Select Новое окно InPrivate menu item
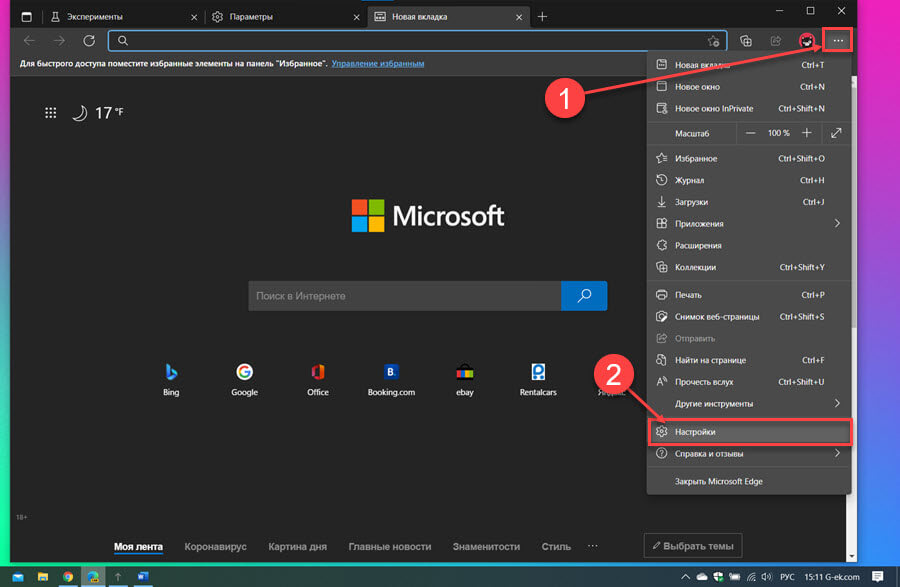Image resolution: width=900 pixels, height=587 pixels. point(748,108)
